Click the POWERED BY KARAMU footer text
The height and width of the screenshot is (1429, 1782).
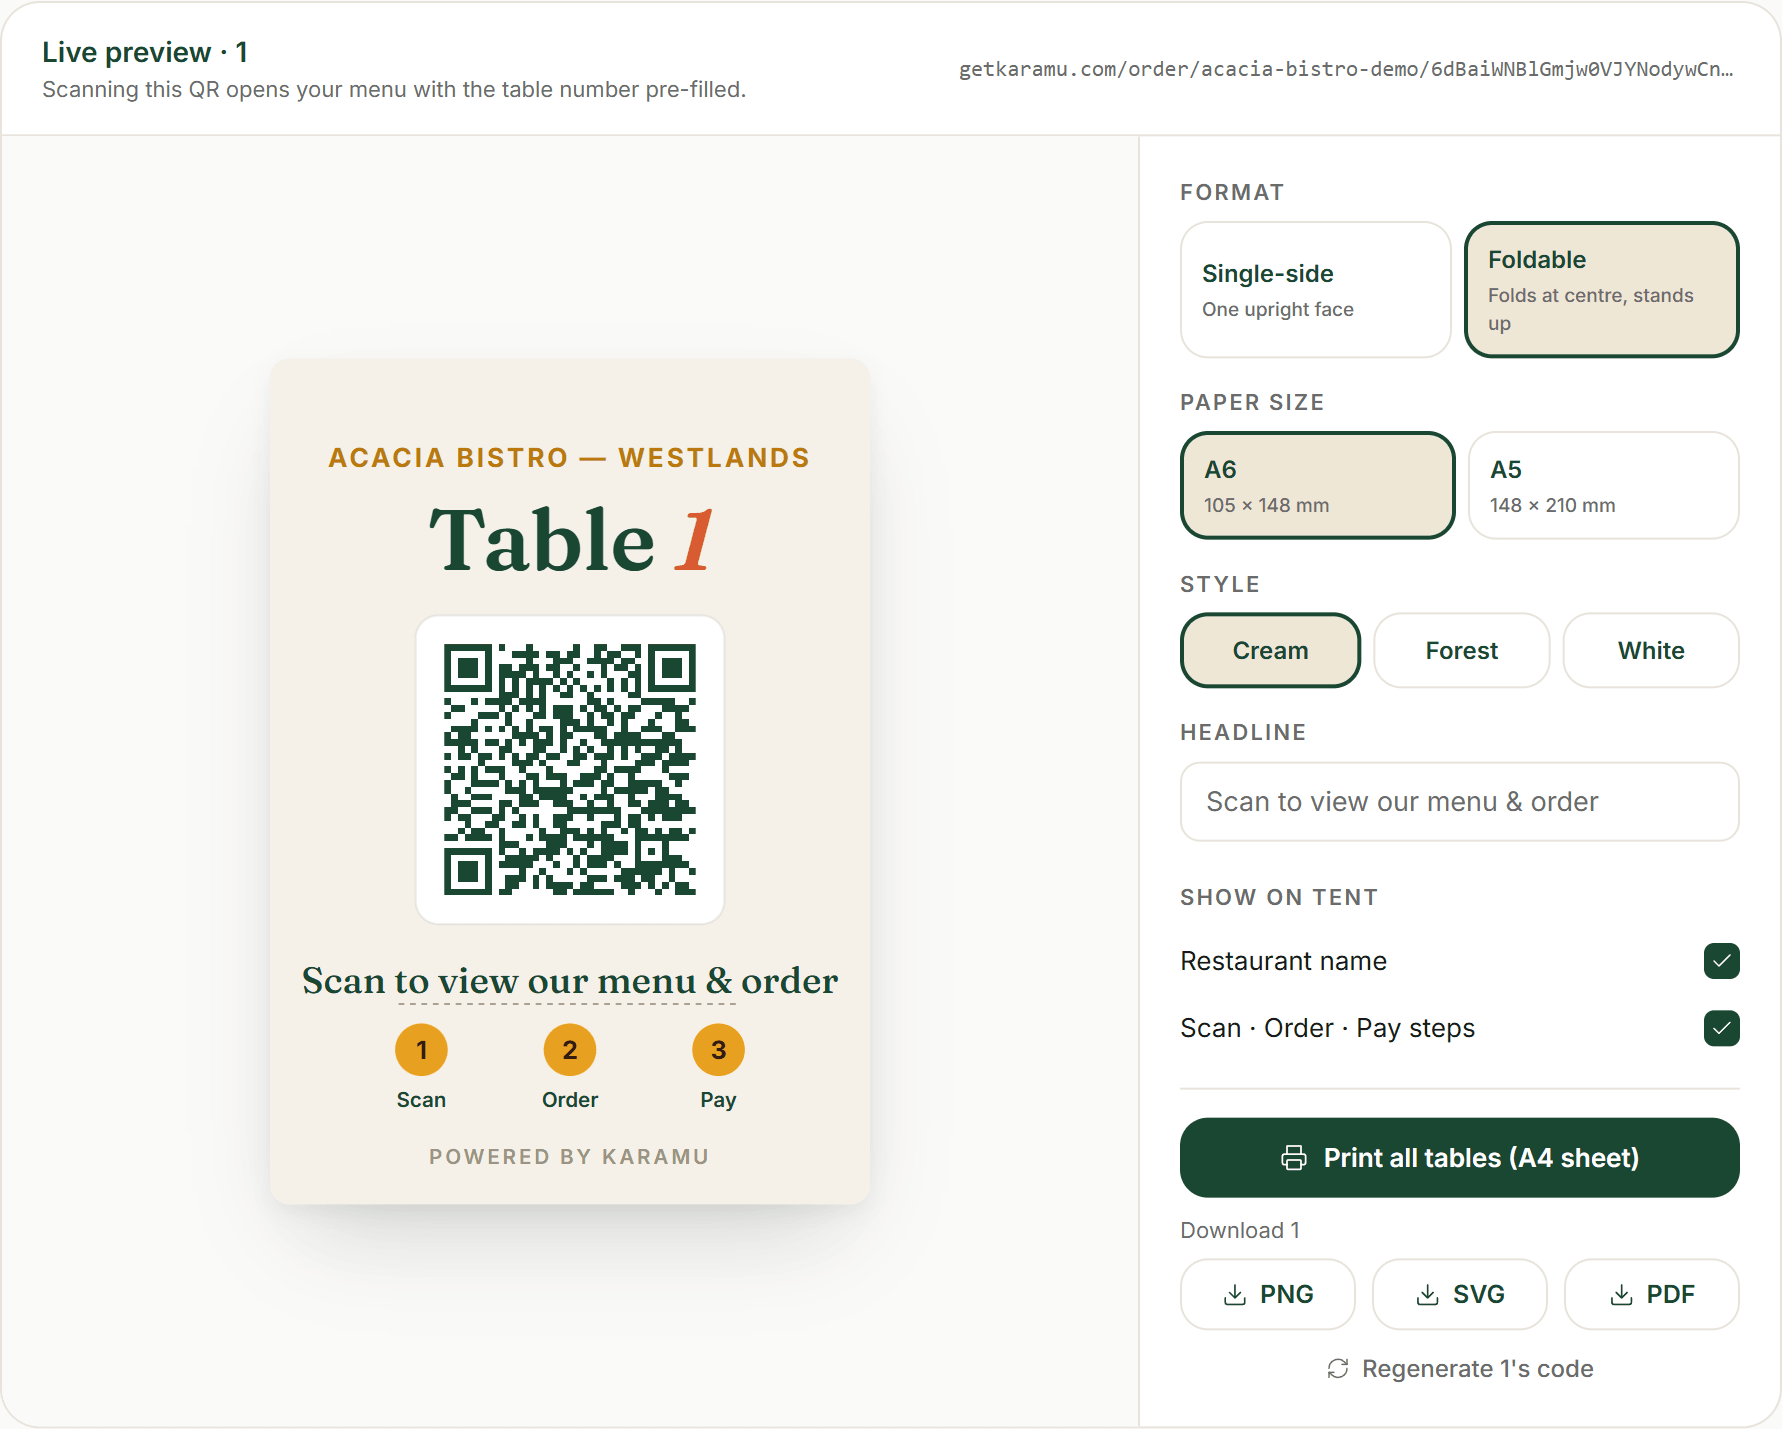click(569, 1157)
